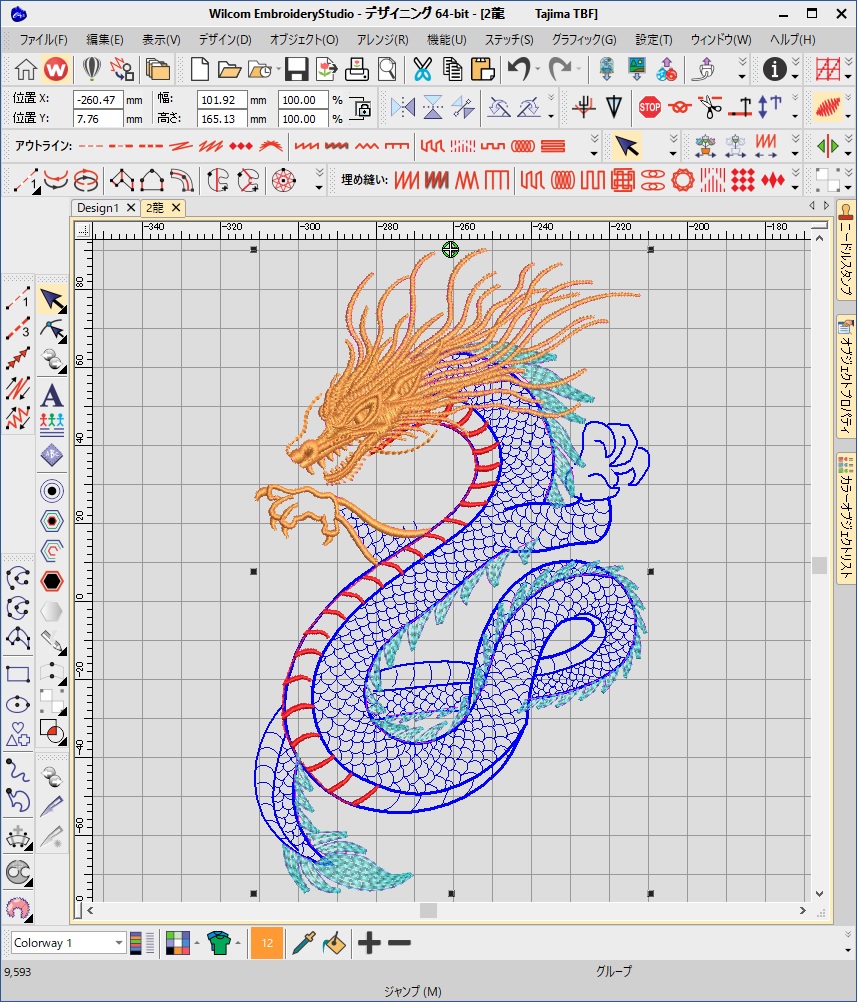Select the Reshape tool in the left toolbox
This screenshot has height=1002, width=860.
coord(52,330)
